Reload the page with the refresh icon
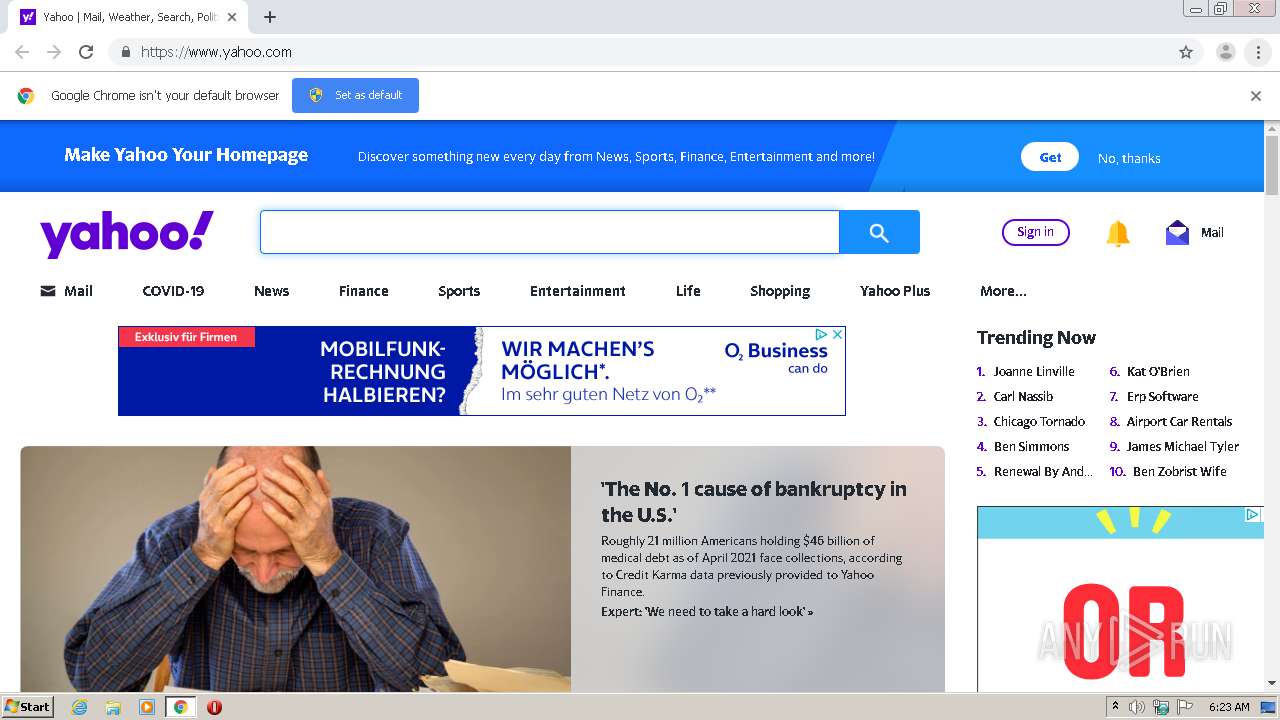 tap(86, 52)
